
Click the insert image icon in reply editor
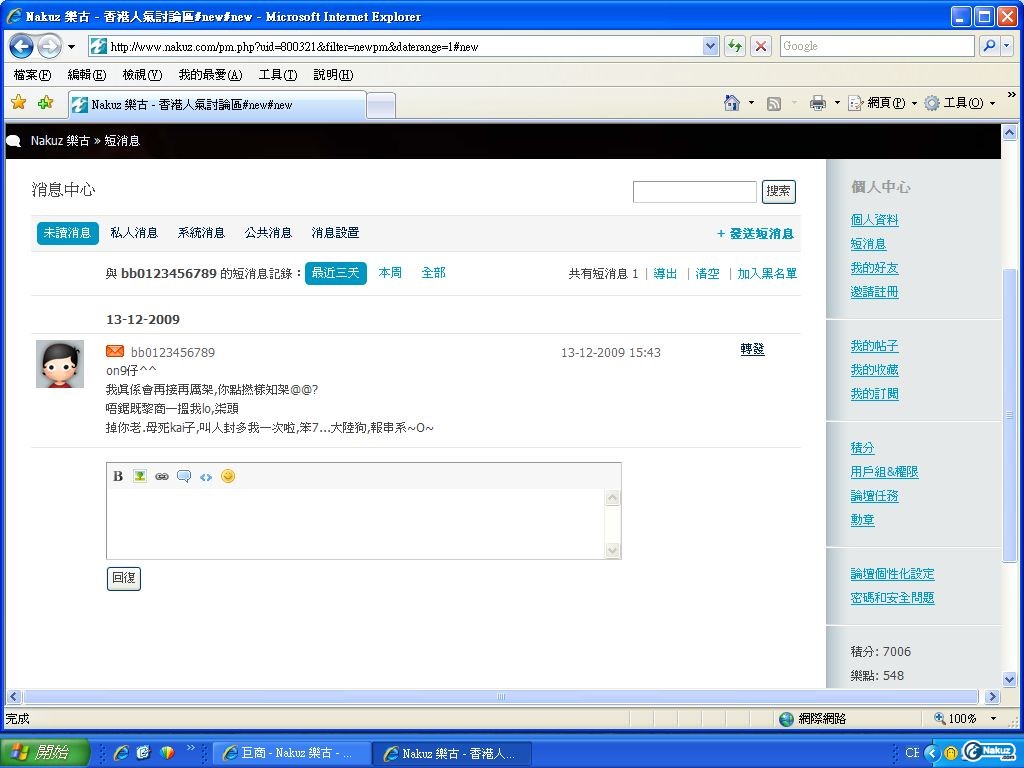click(140, 476)
